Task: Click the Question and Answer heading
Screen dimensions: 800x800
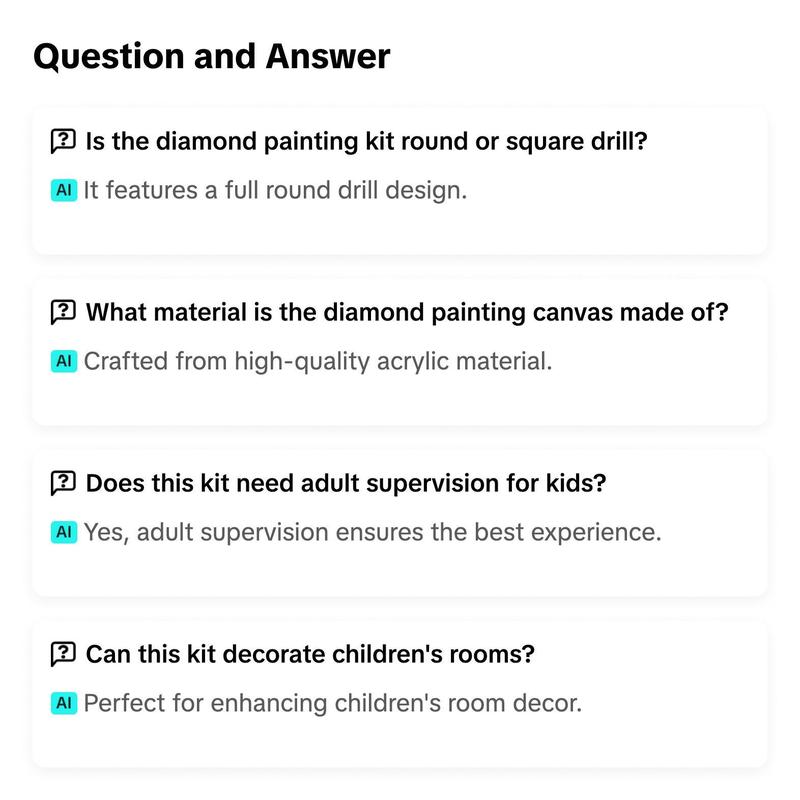Action: 212,56
